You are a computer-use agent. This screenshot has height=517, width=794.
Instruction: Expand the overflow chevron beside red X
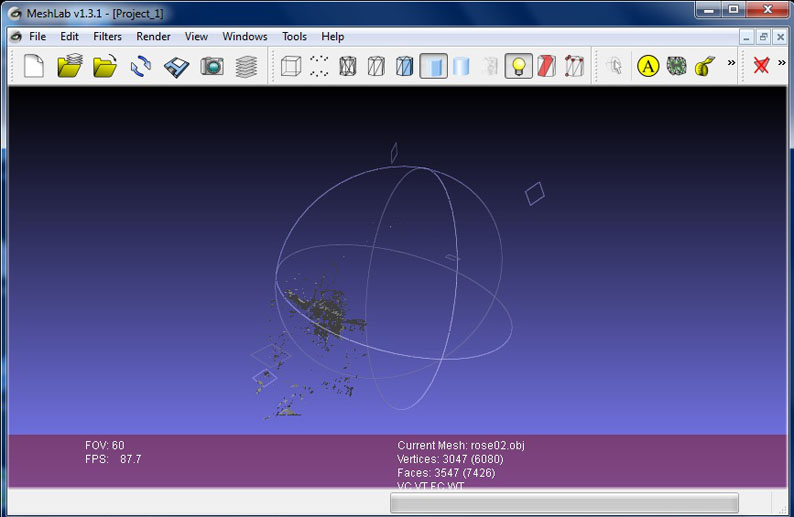coord(781,63)
